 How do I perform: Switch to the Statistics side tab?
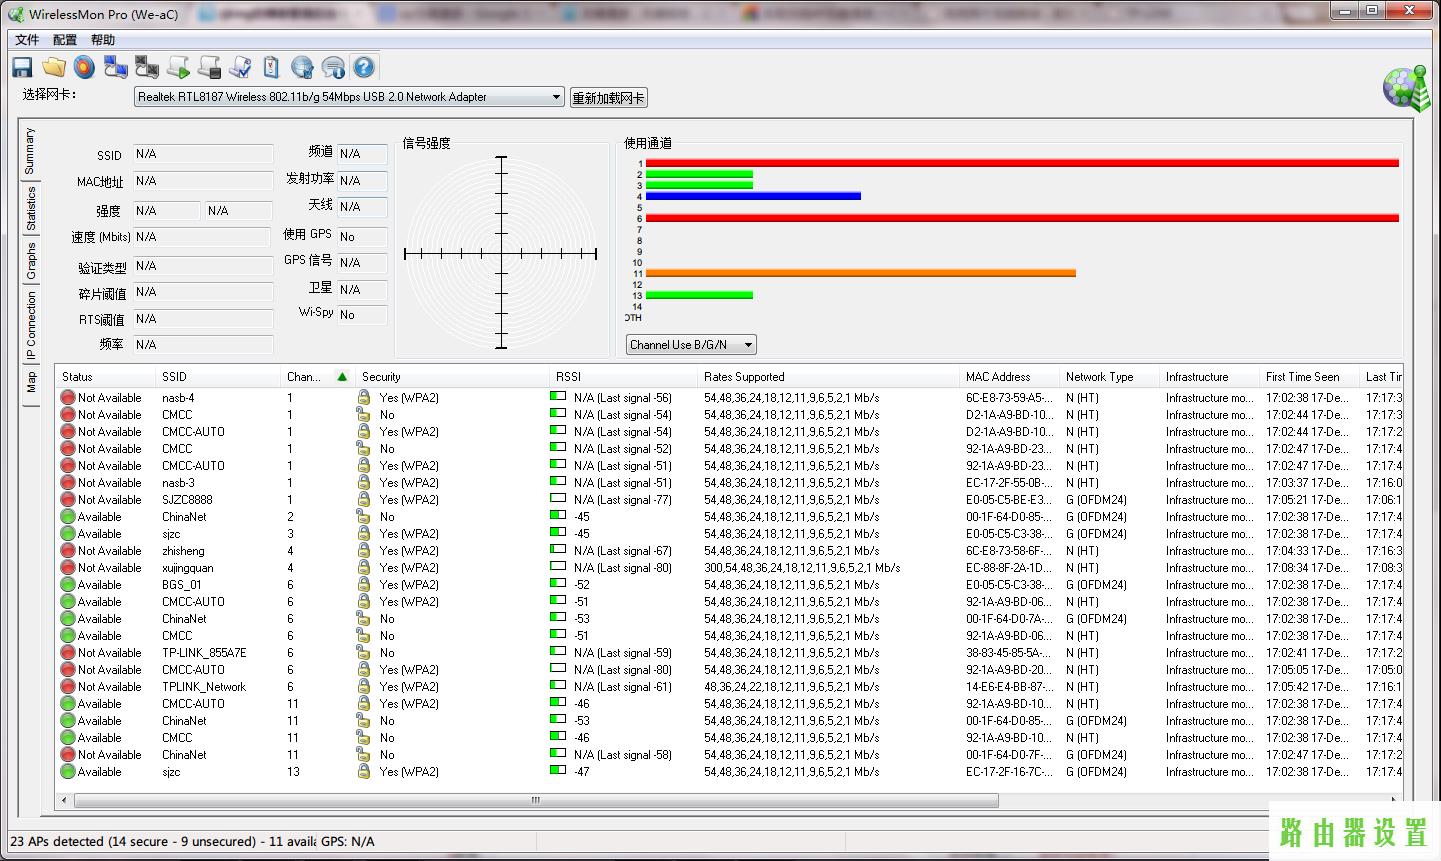pos(30,208)
